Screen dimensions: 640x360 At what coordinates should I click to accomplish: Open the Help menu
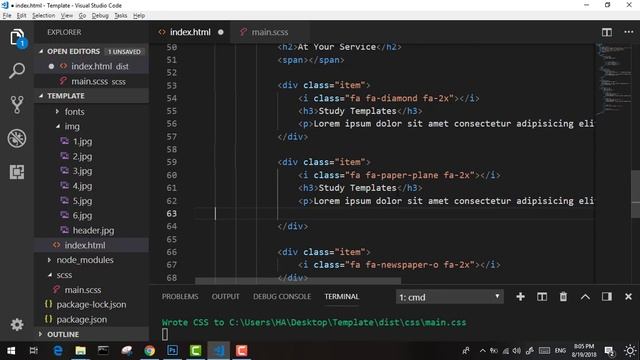(x=139, y=16)
